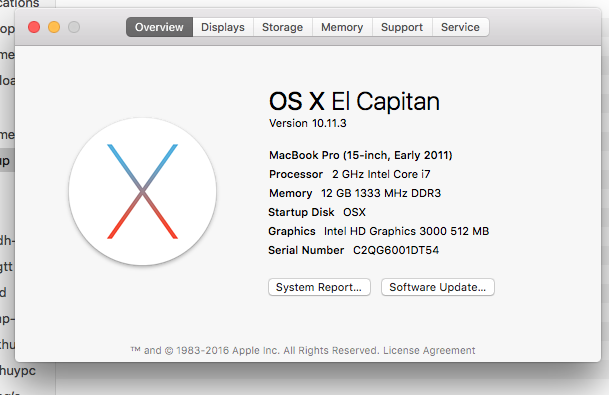Open the Storage tab
This screenshot has height=395, width=609.
[282, 27]
